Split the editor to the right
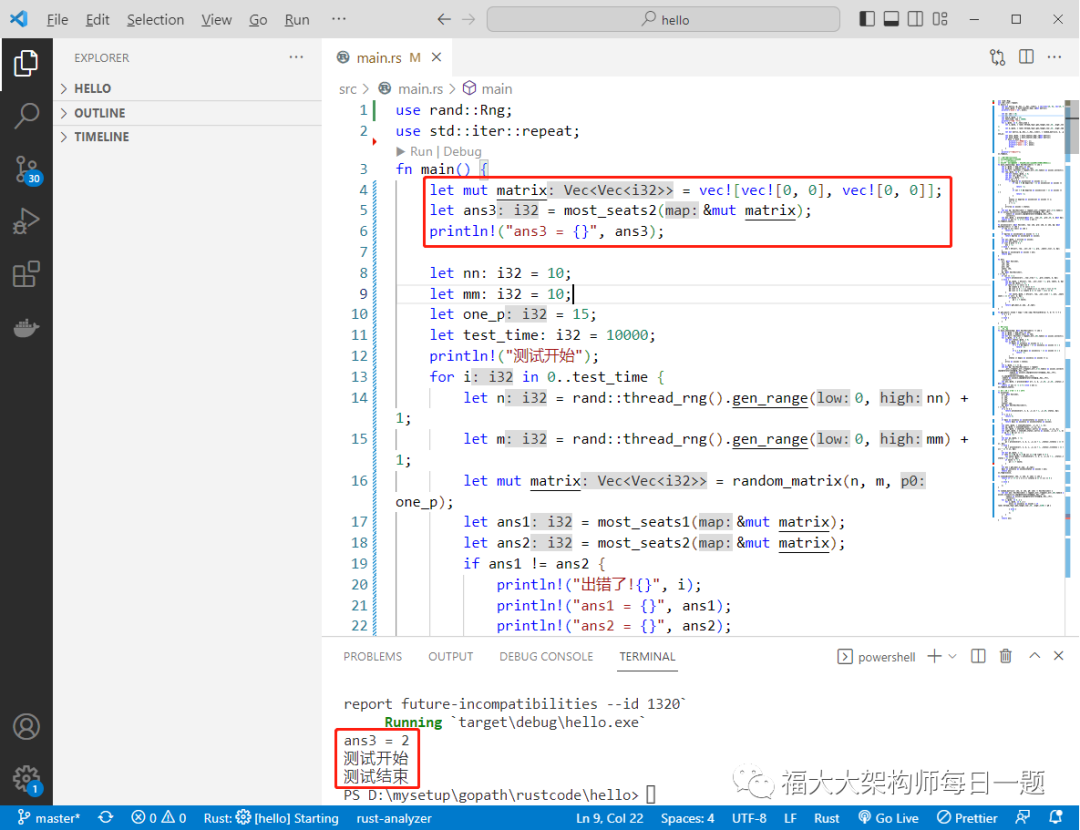The height and width of the screenshot is (830, 1080). click(1026, 57)
